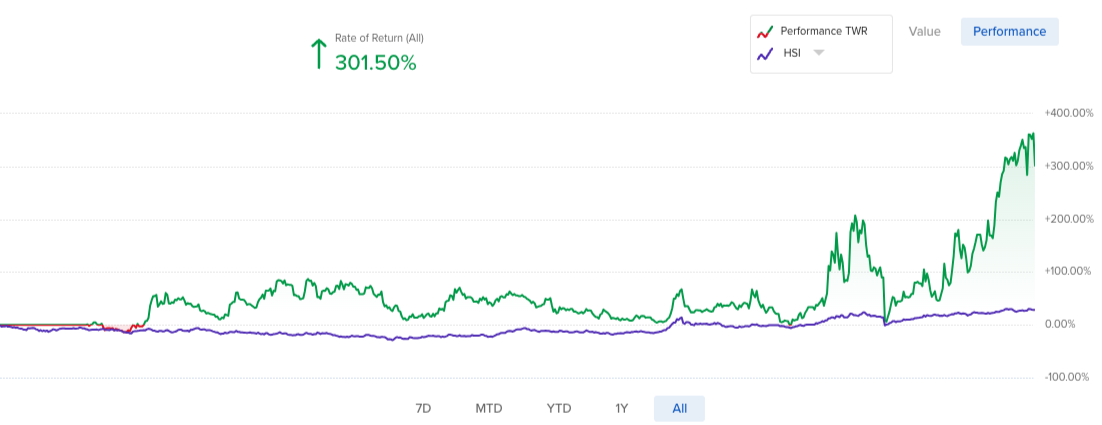
Task: Select the All time range
Action: (679, 408)
